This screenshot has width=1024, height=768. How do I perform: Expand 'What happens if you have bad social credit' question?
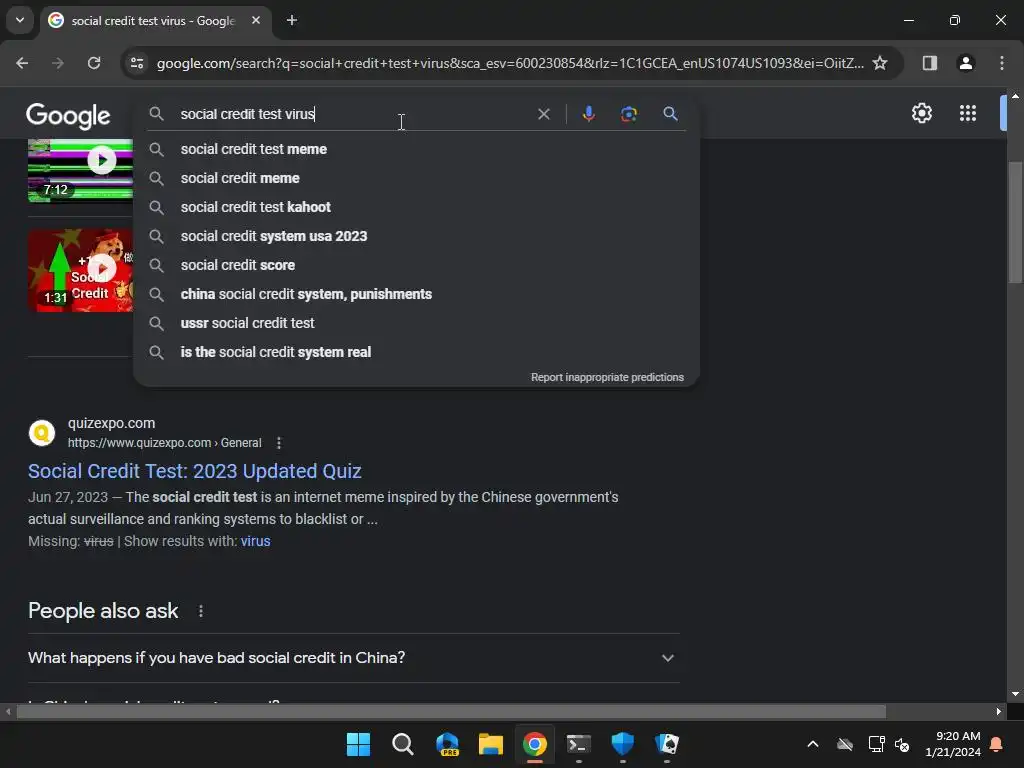coord(353,658)
